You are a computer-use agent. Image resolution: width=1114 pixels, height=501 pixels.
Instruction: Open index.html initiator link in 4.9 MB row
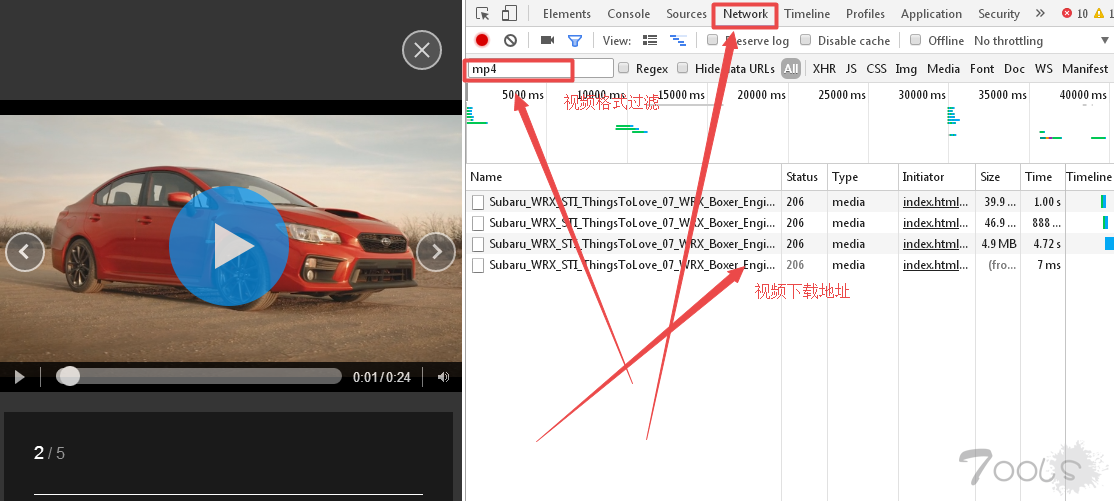point(936,244)
